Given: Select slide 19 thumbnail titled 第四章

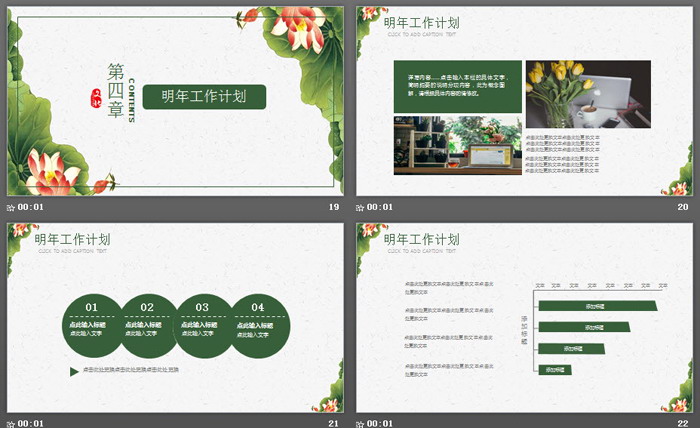Looking at the screenshot, I should (175, 101).
